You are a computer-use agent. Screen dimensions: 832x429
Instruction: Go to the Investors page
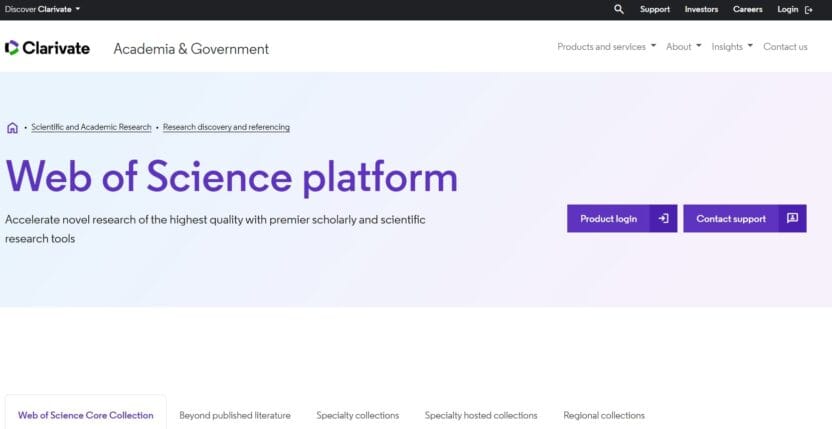(x=701, y=9)
